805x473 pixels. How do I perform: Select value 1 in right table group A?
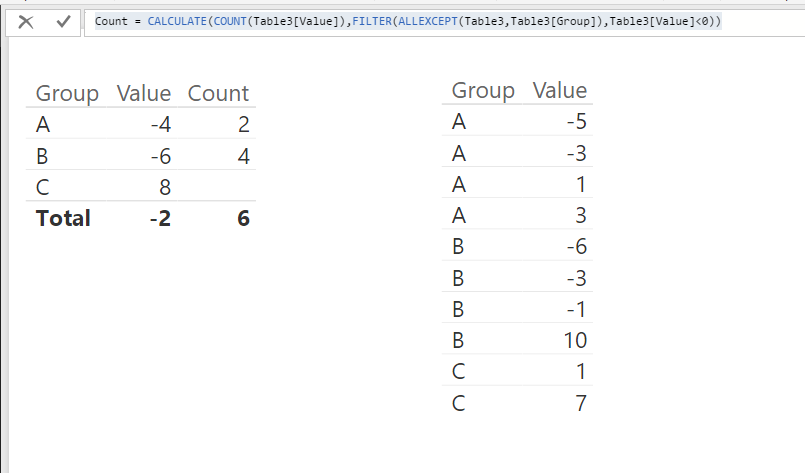(x=581, y=184)
